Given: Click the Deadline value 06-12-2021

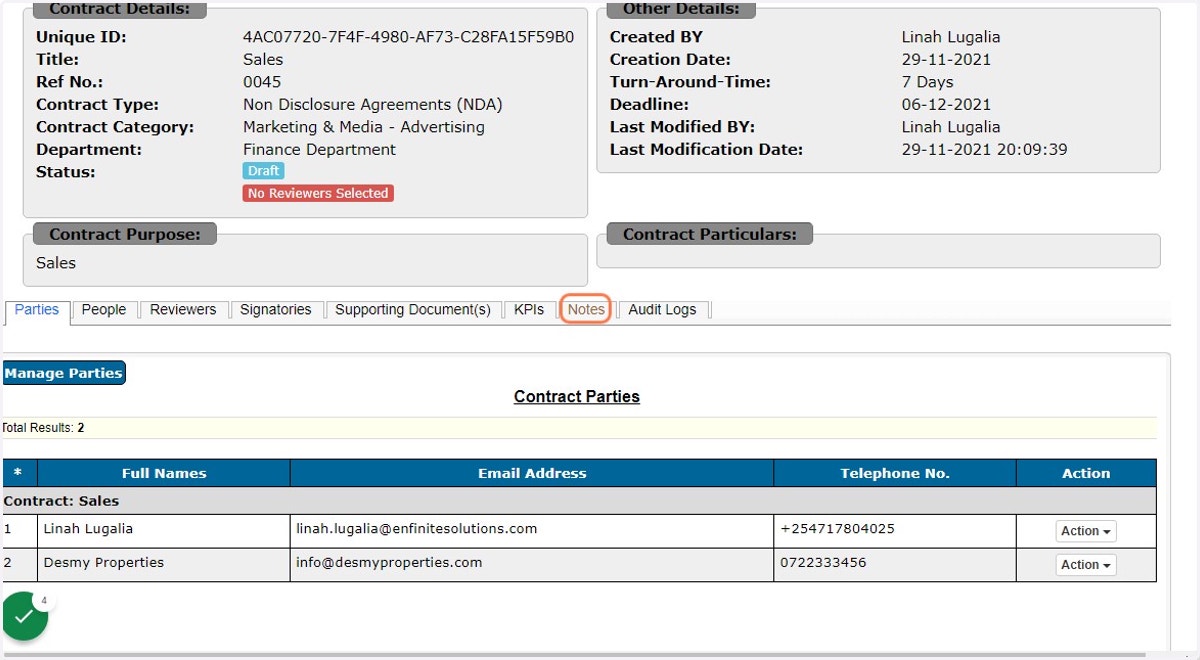Looking at the screenshot, I should pyautogui.click(x=946, y=104).
